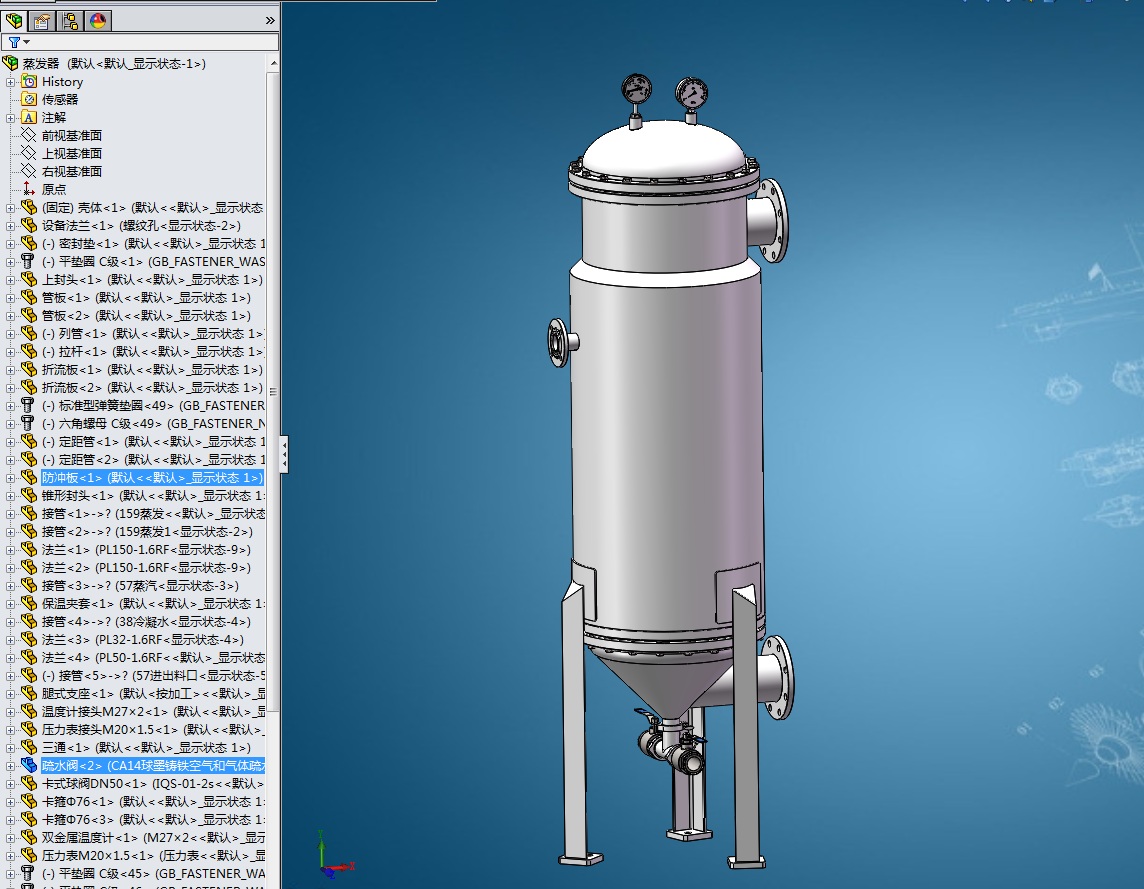1144x889 pixels.
Task: Expand hidden panel tabs with double chevron
Action: click(269, 20)
